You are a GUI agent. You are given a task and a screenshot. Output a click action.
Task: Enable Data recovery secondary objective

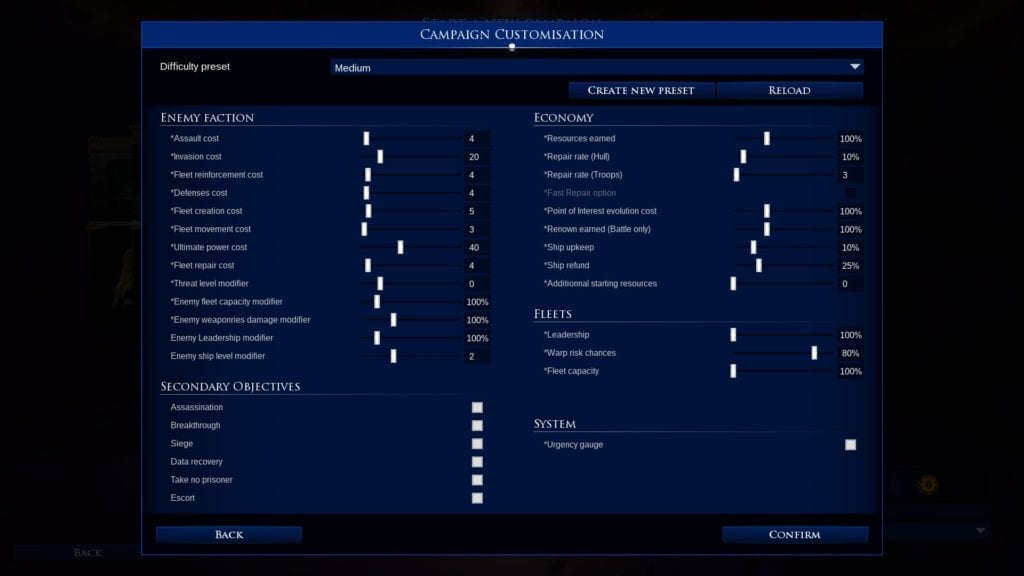click(x=477, y=461)
